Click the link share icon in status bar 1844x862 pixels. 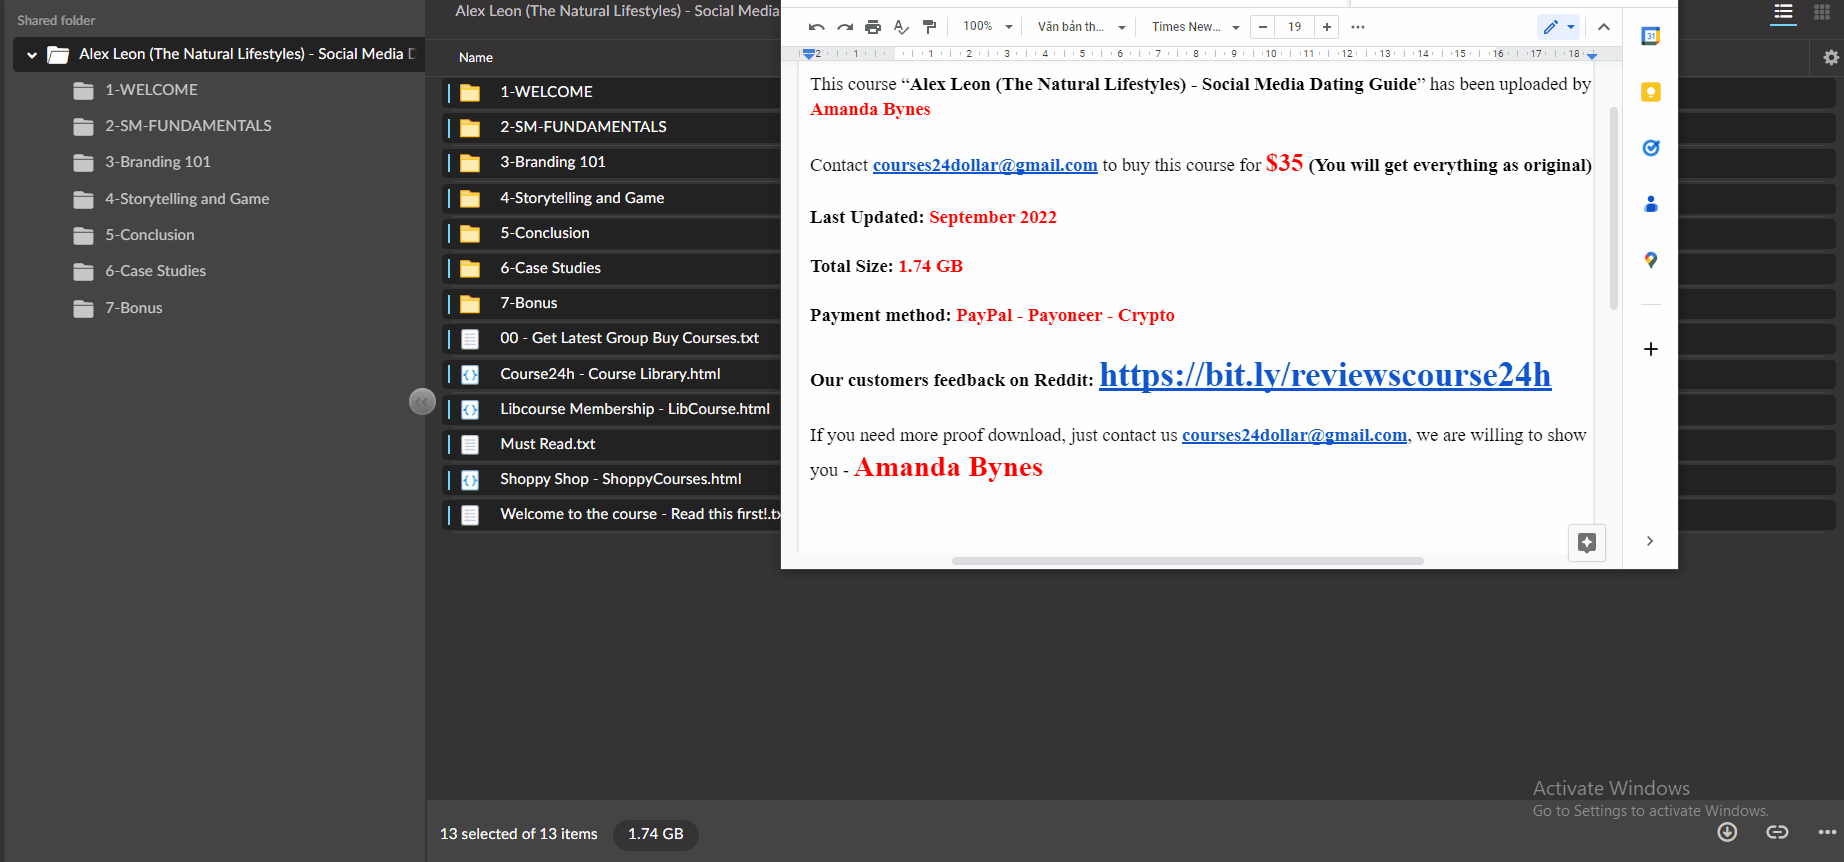pyautogui.click(x=1777, y=832)
